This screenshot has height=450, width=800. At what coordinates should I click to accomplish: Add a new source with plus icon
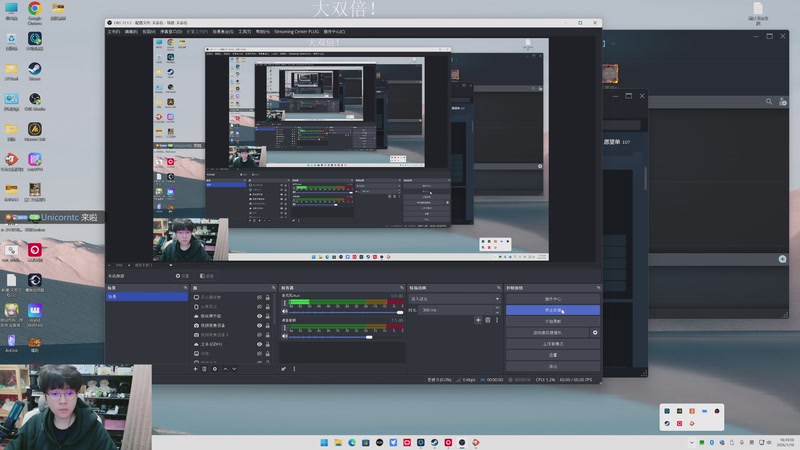[x=195, y=369]
